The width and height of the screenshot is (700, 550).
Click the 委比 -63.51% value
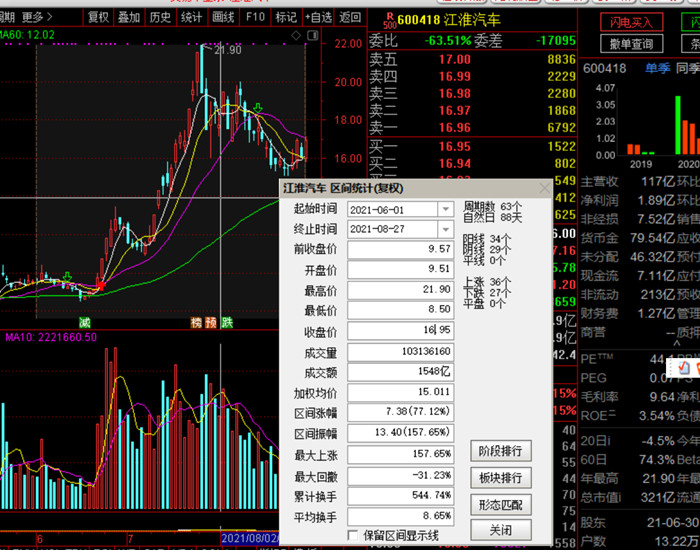point(448,41)
